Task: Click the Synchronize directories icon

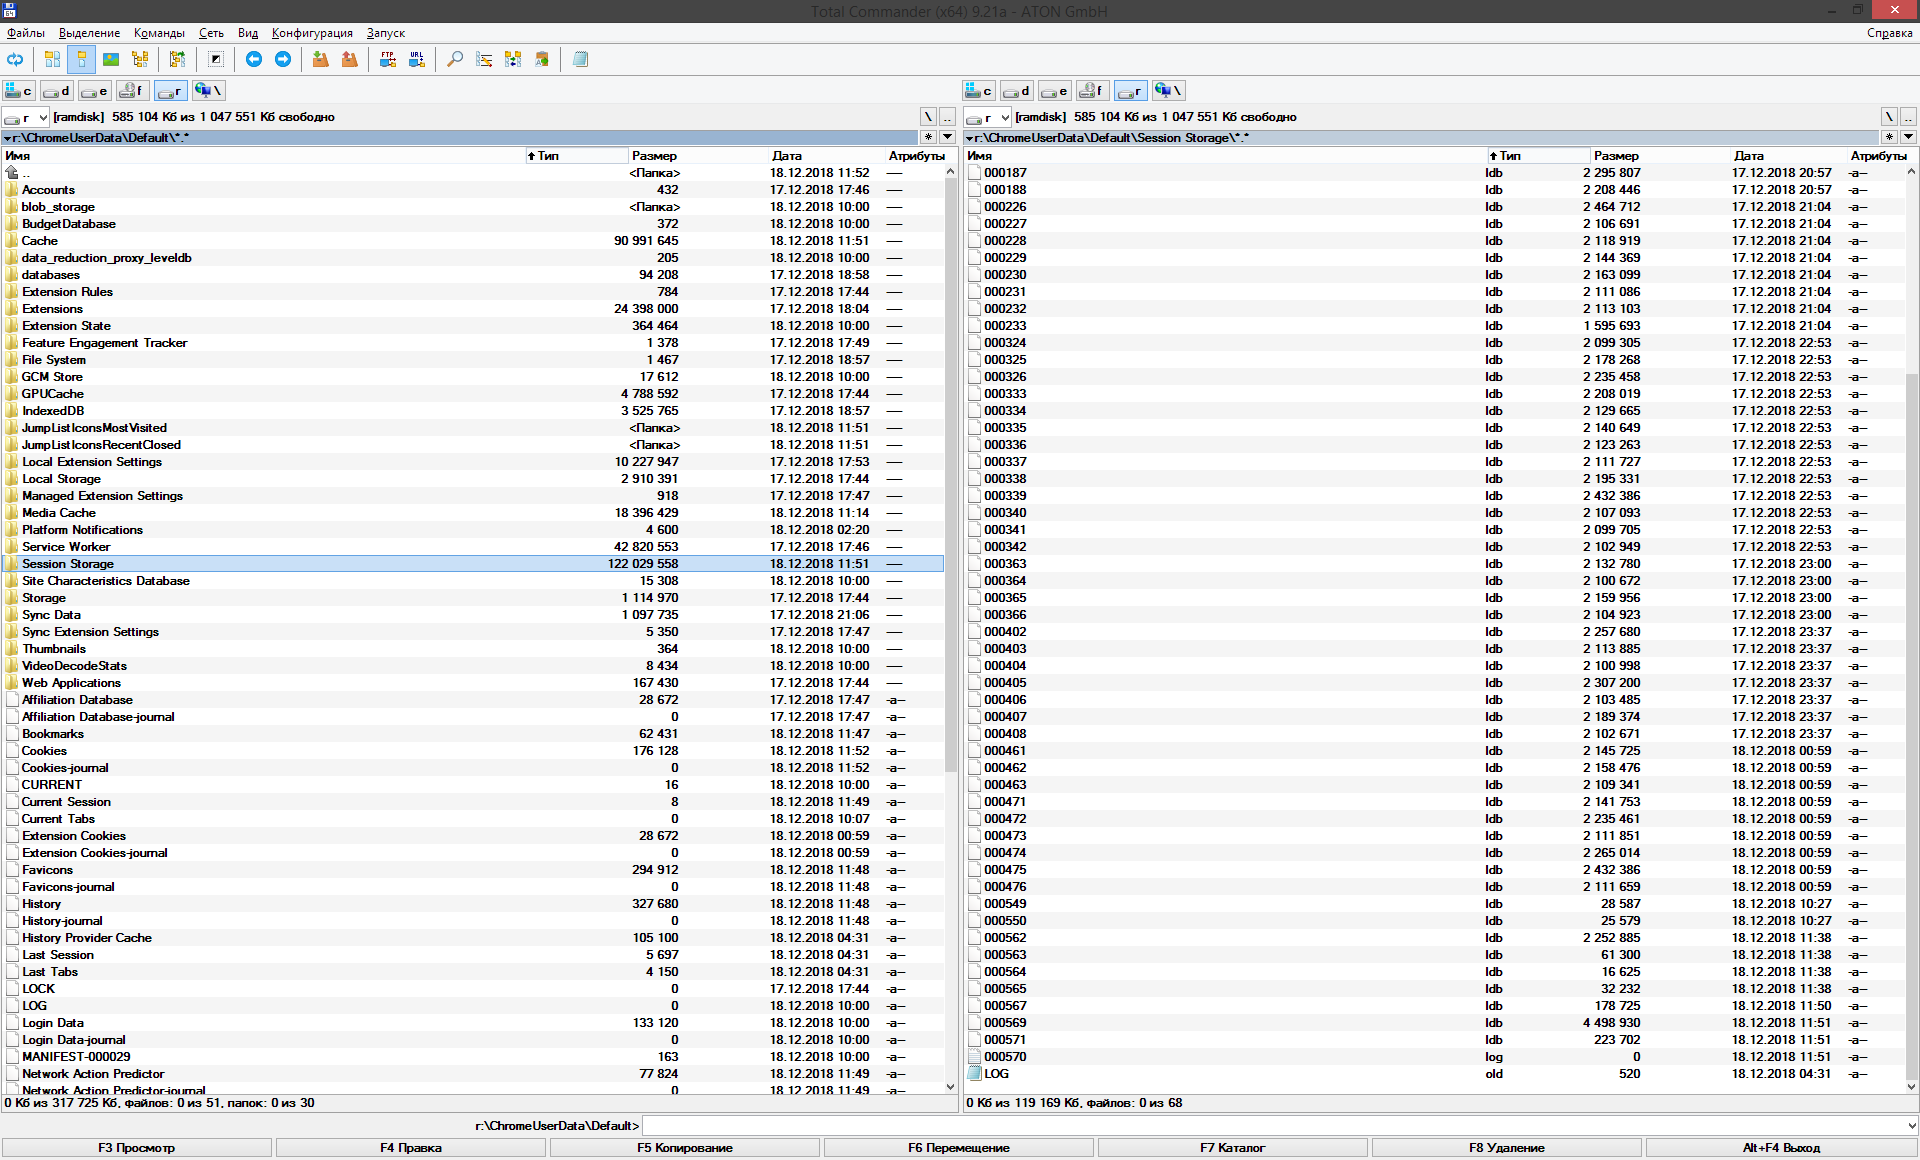Action: (513, 60)
